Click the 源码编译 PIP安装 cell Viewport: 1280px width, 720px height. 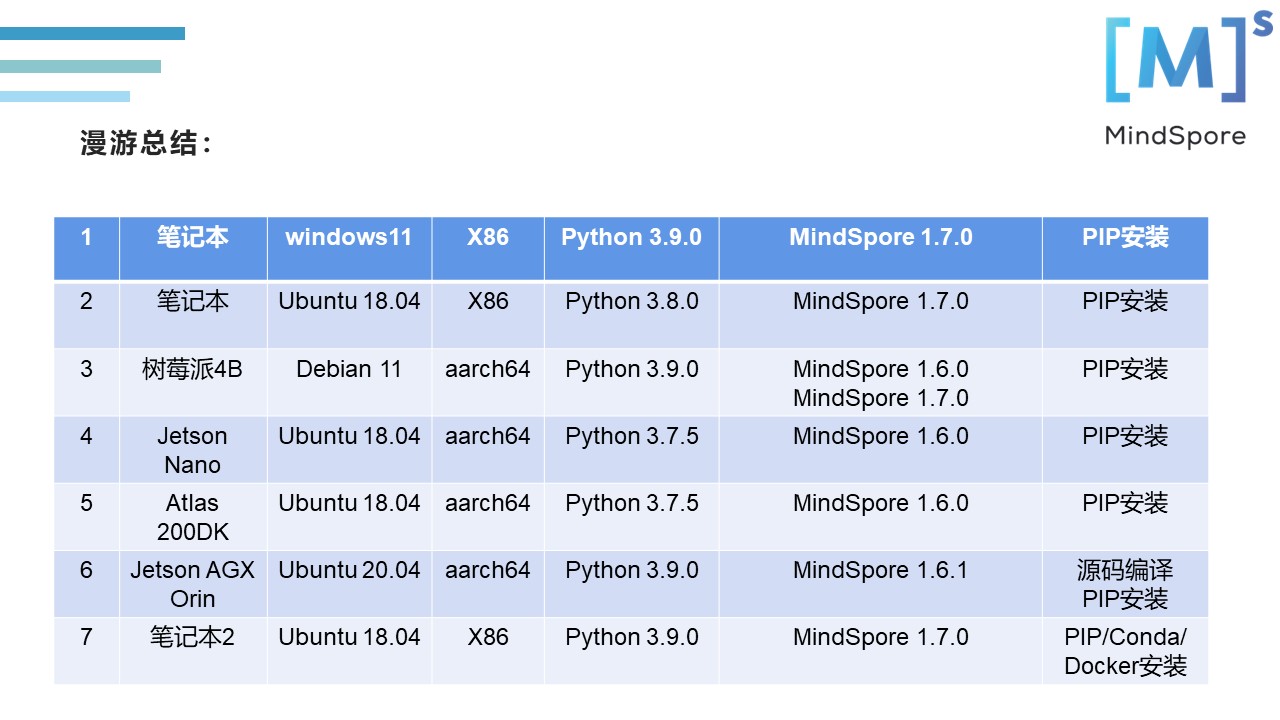tap(1125, 584)
